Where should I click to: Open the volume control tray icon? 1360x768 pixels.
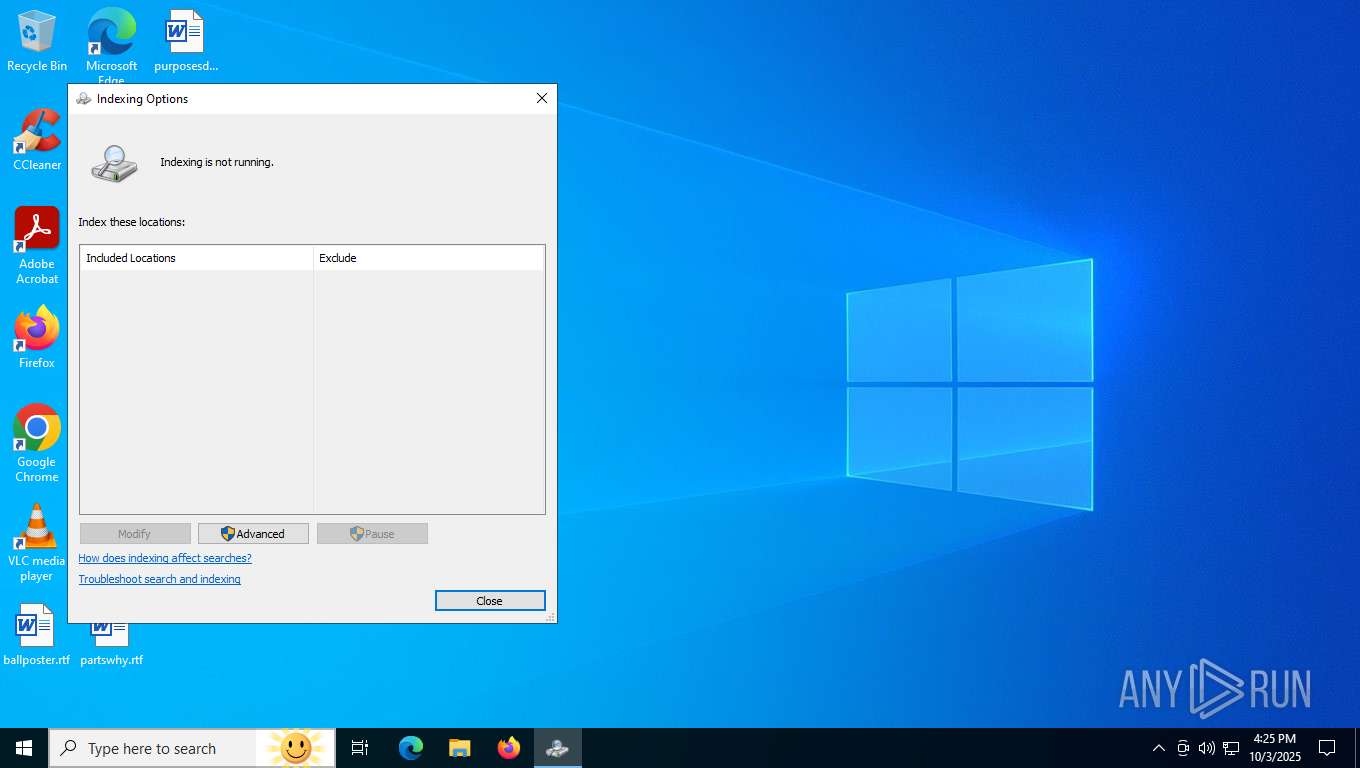tap(1207, 748)
